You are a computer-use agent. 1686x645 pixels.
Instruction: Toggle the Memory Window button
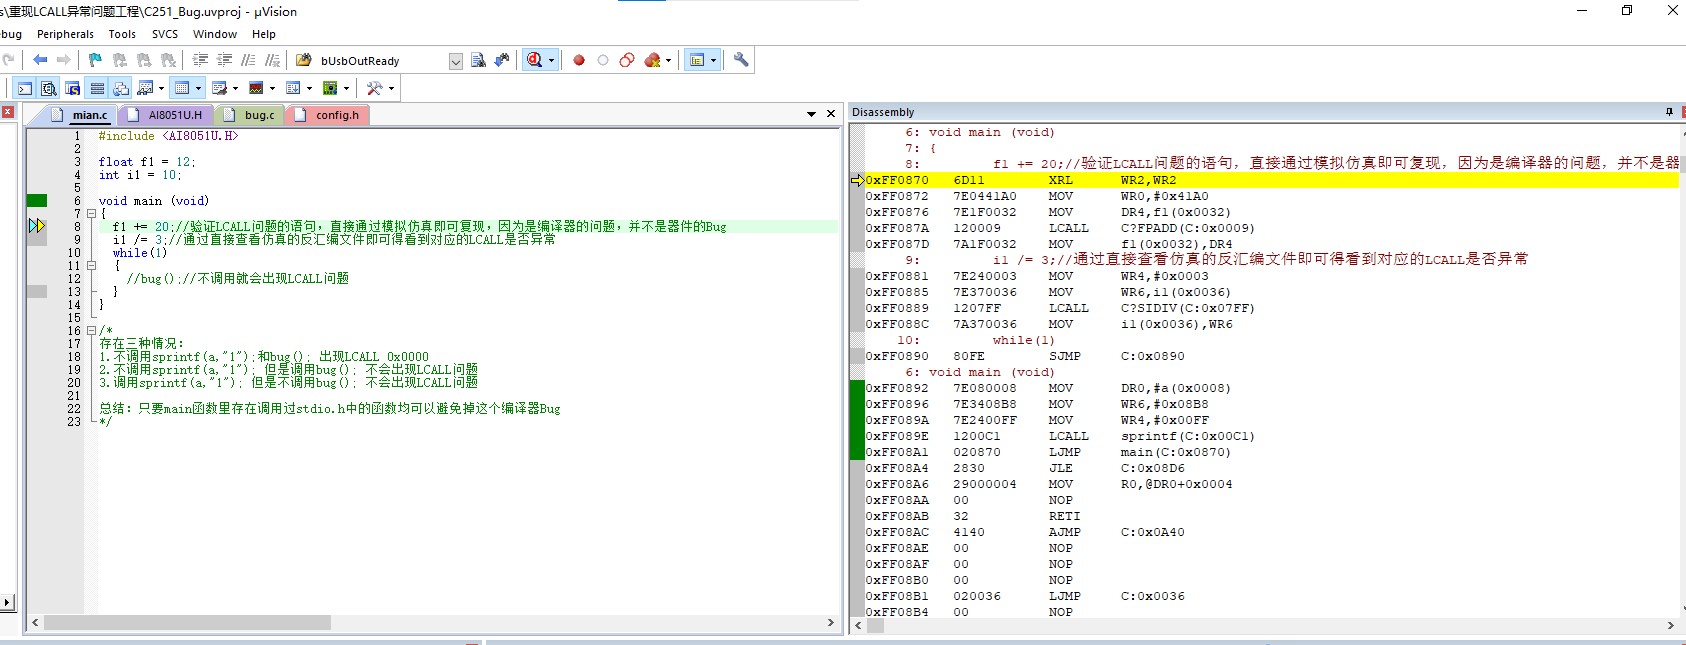click(182, 88)
